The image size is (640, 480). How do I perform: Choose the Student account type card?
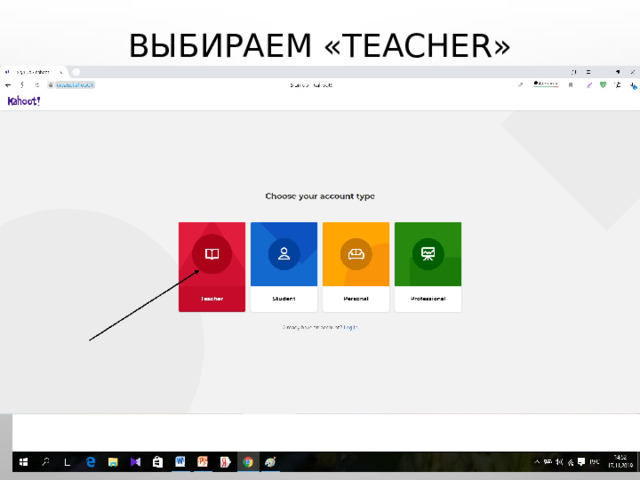pyautogui.click(x=284, y=267)
